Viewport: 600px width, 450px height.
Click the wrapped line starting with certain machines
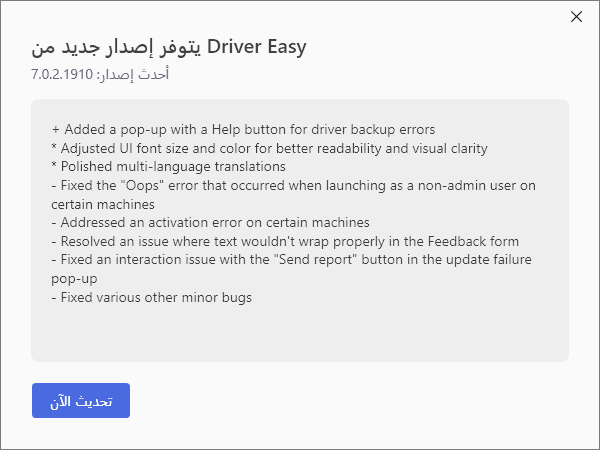pyautogui.click(x=103, y=204)
